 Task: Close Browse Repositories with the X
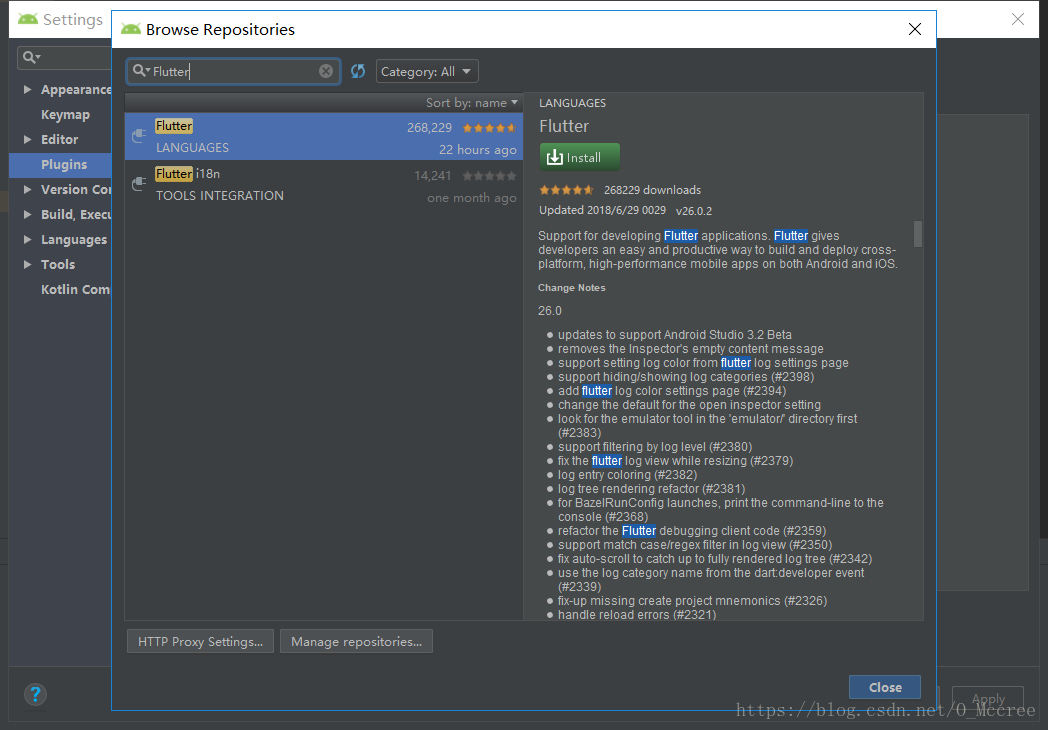(915, 29)
